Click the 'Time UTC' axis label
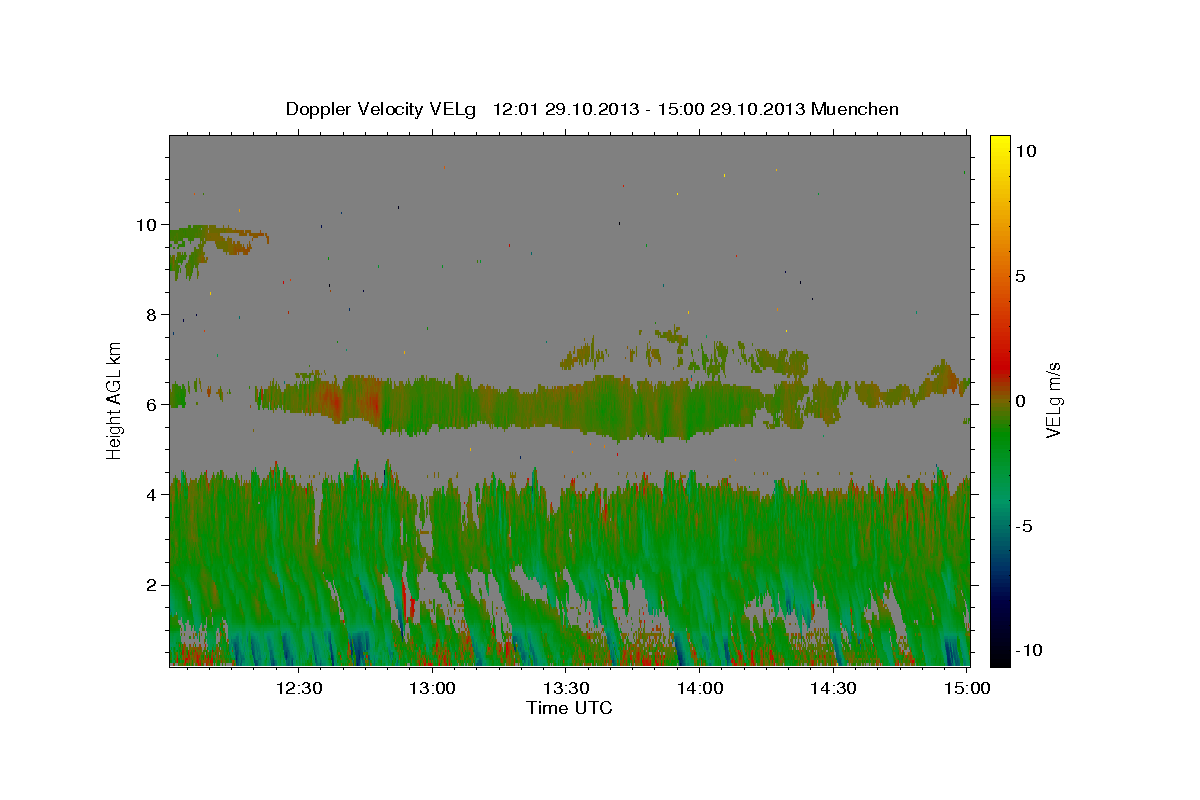1200x800 pixels. (569, 708)
